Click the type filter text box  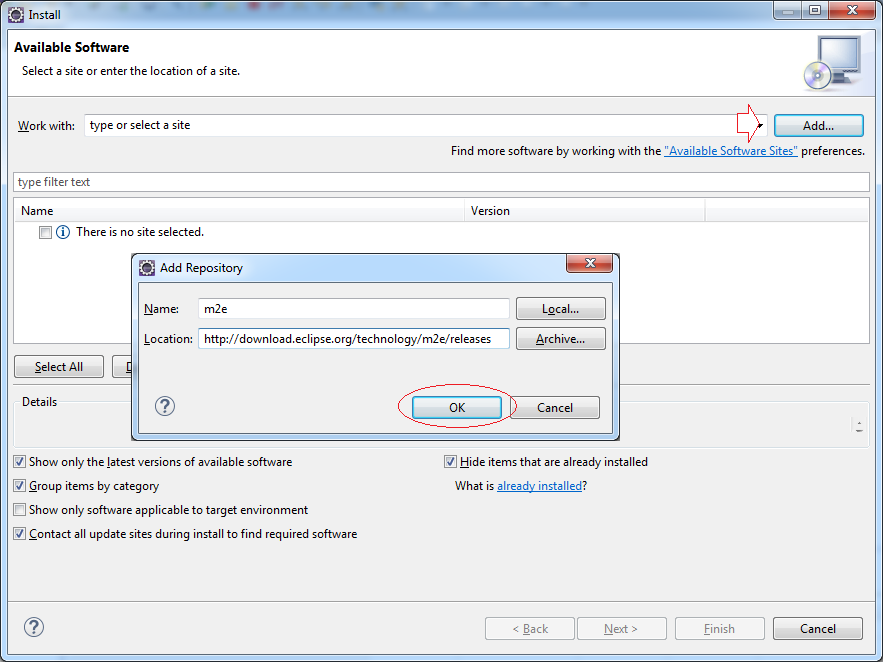(441, 182)
